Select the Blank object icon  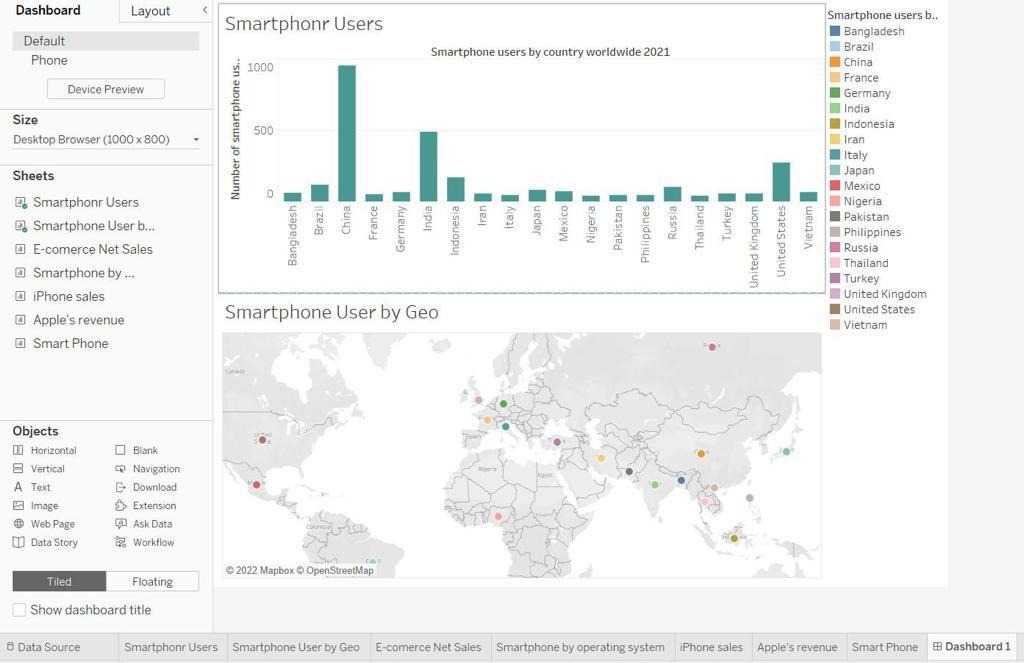120,450
